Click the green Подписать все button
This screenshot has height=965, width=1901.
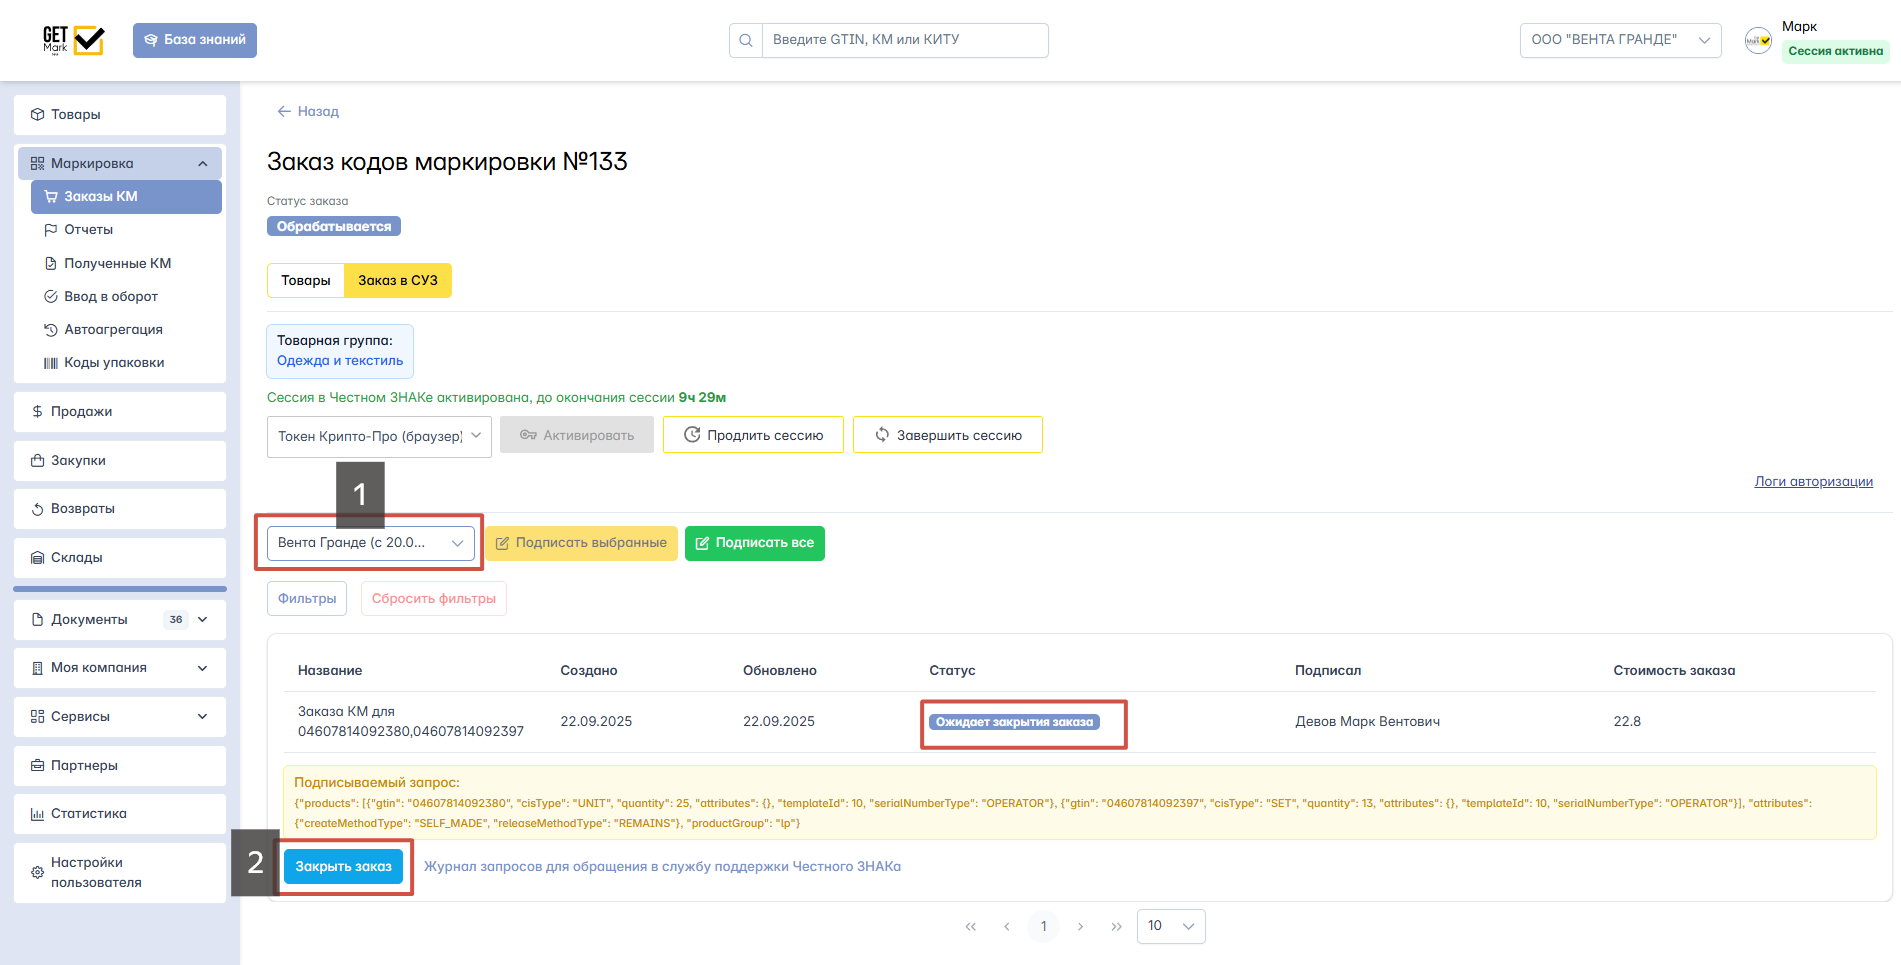click(754, 543)
